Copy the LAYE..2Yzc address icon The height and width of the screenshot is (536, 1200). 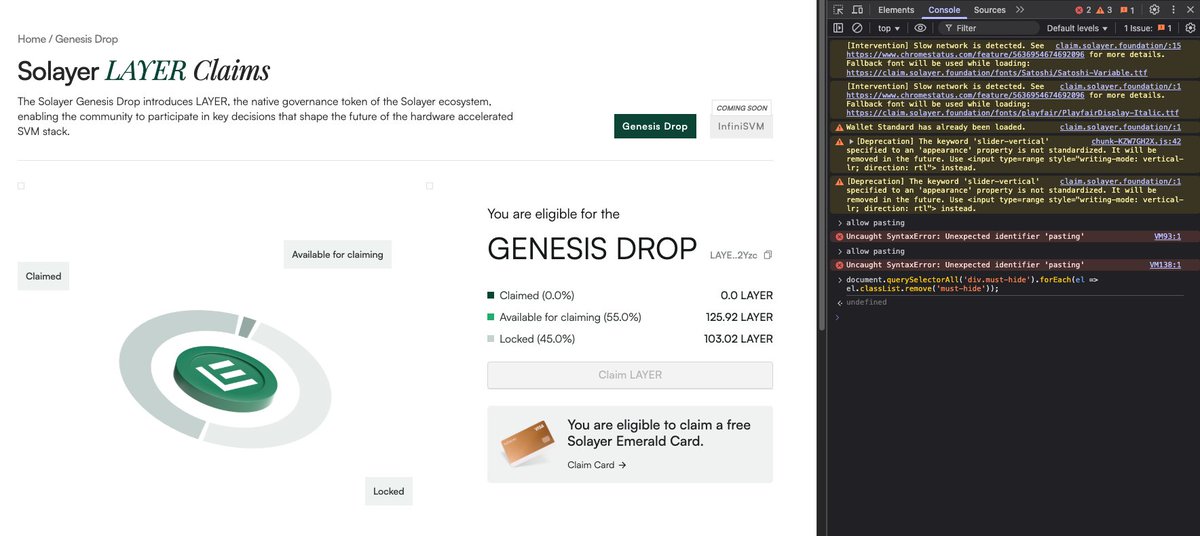pyautogui.click(x=767, y=255)
